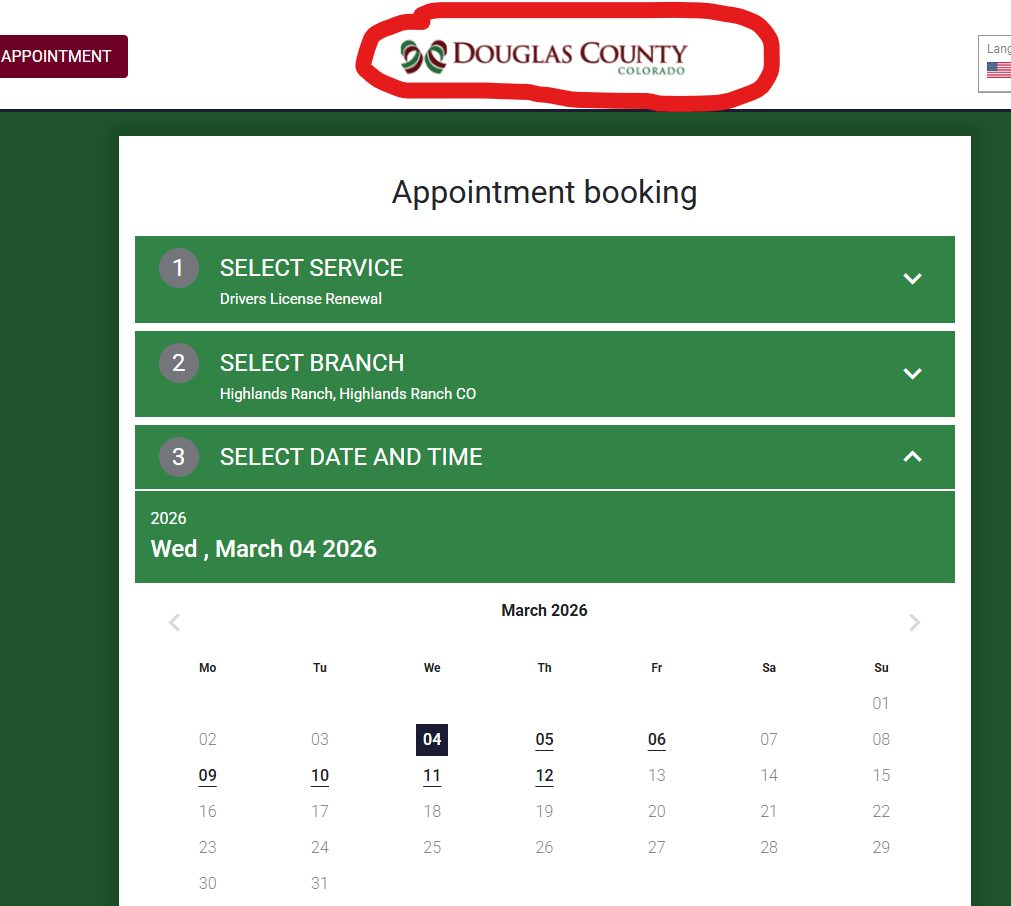The height and width of the screenshot is (906, 1011).
Task: Expand the Select Service section
Action: click(x=912, y=279)
